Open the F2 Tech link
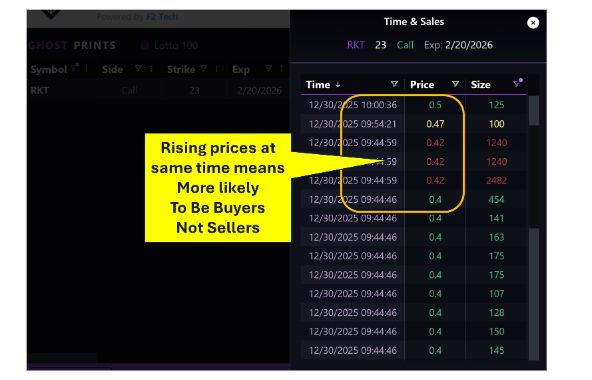This screenshot has width=592, height=380. point(162,17)
